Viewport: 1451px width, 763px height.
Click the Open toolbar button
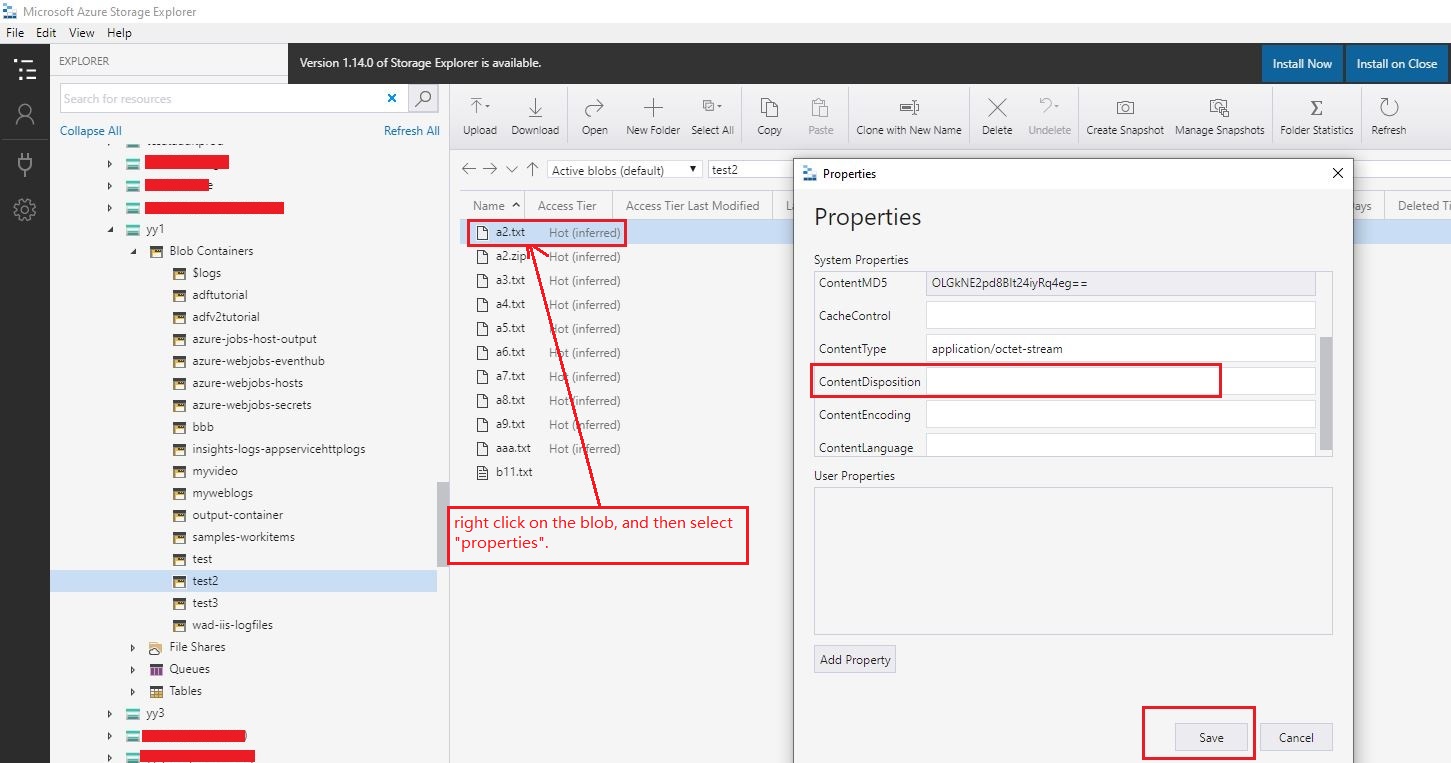pyautogui.click(x=594, y=117)
